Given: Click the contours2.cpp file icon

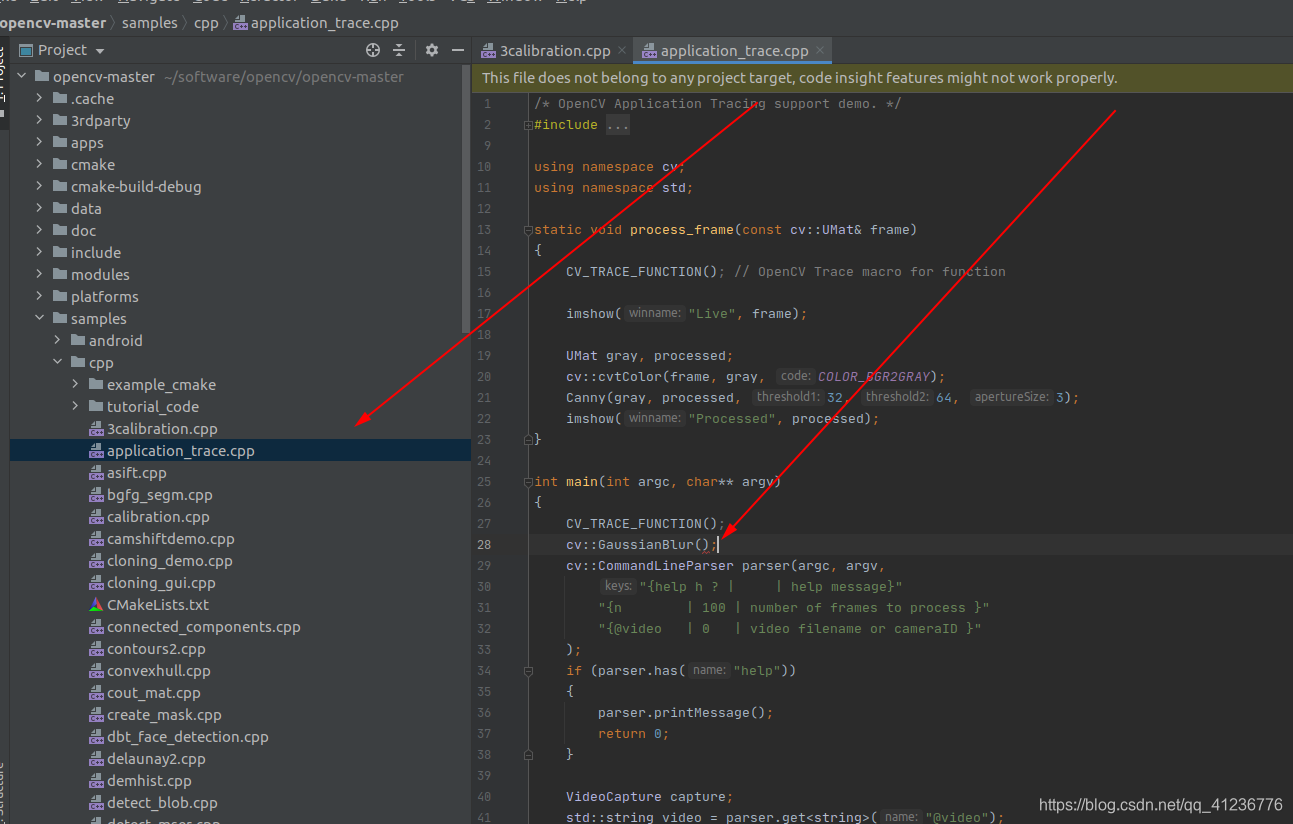Looking at the screenshot, I should pyautogui.click(x=96, y=649).
